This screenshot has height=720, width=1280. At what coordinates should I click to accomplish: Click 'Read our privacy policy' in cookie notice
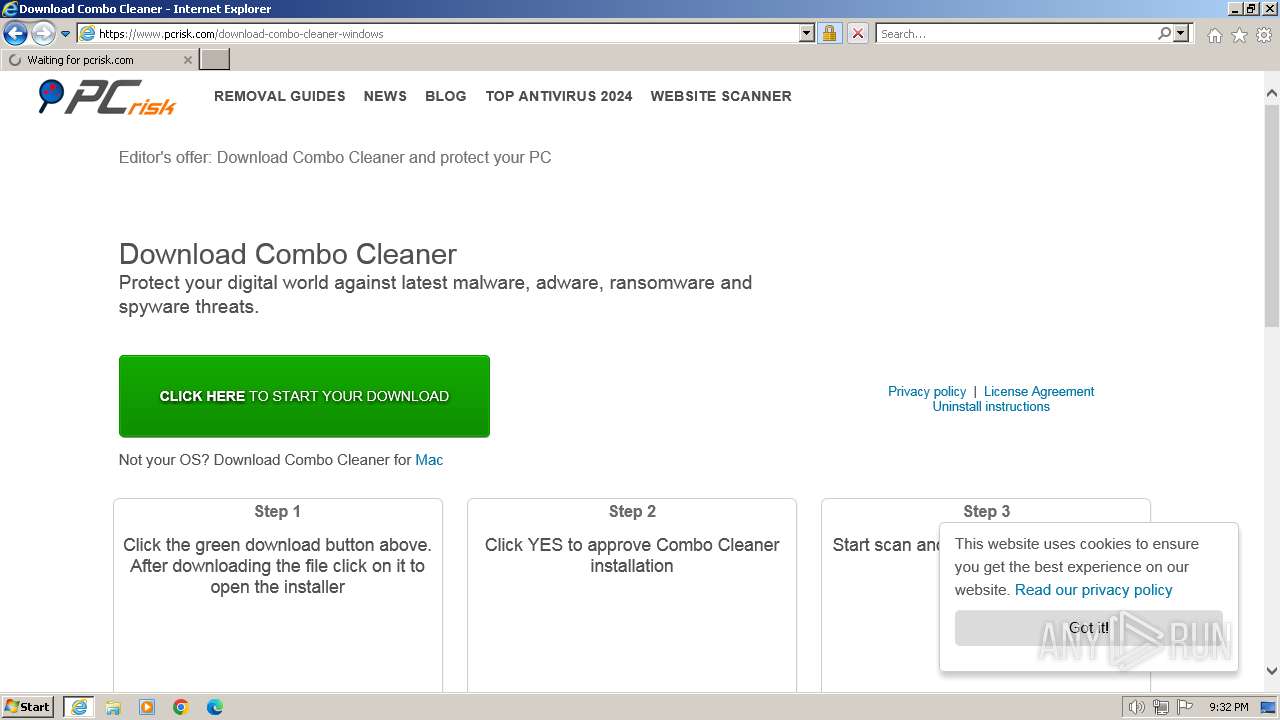pos(1093,590)
